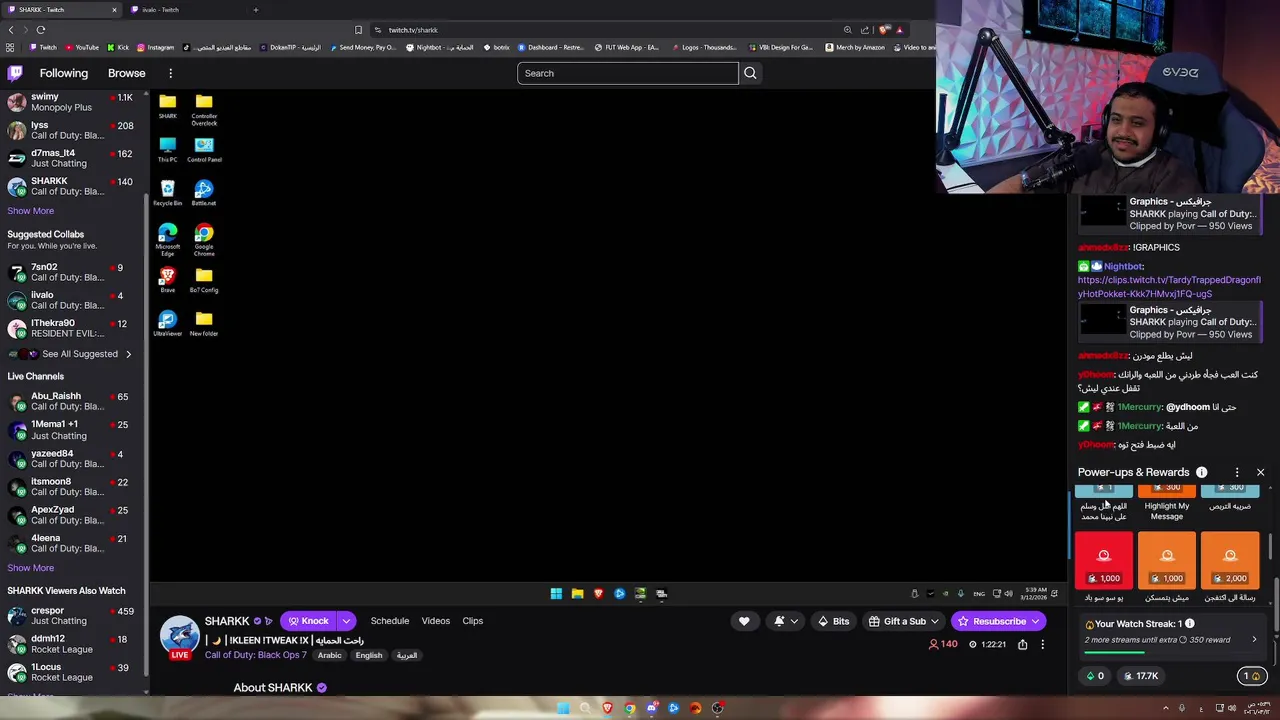Open ddmh12 Rocket League channel

click(72, 644)
